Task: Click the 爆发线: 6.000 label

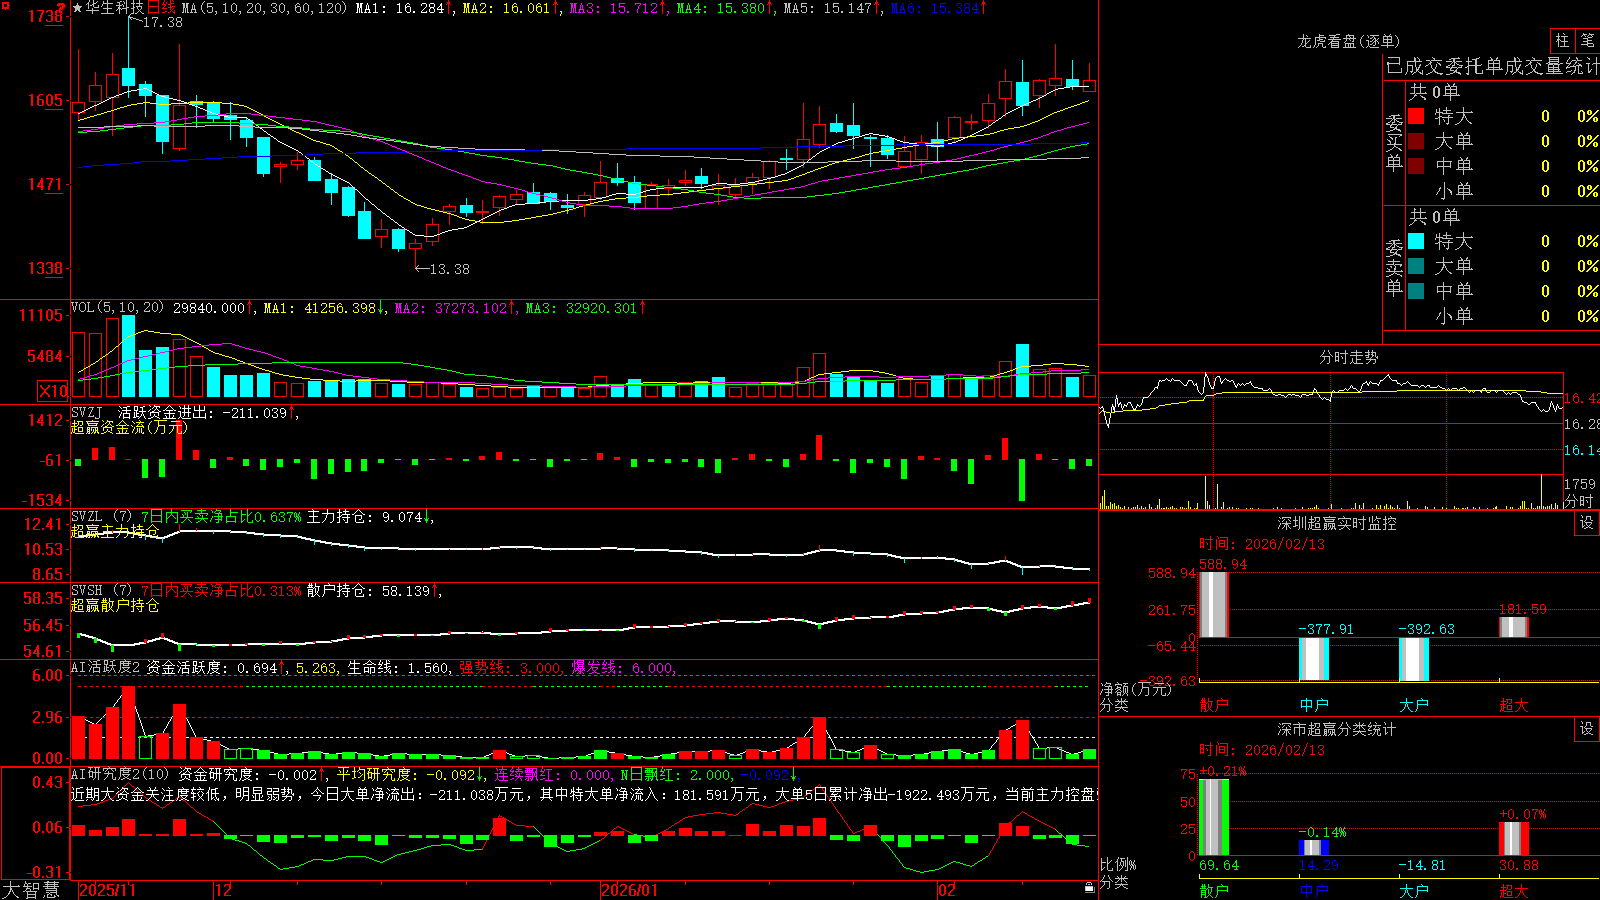Action: (623, 668)
